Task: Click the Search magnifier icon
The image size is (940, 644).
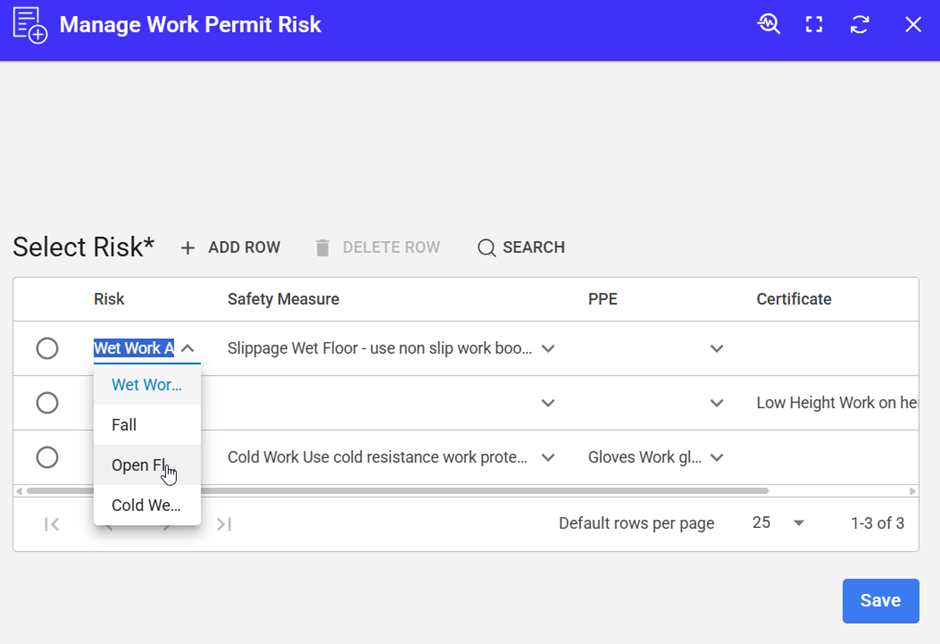Action: (x=486, y=248)
